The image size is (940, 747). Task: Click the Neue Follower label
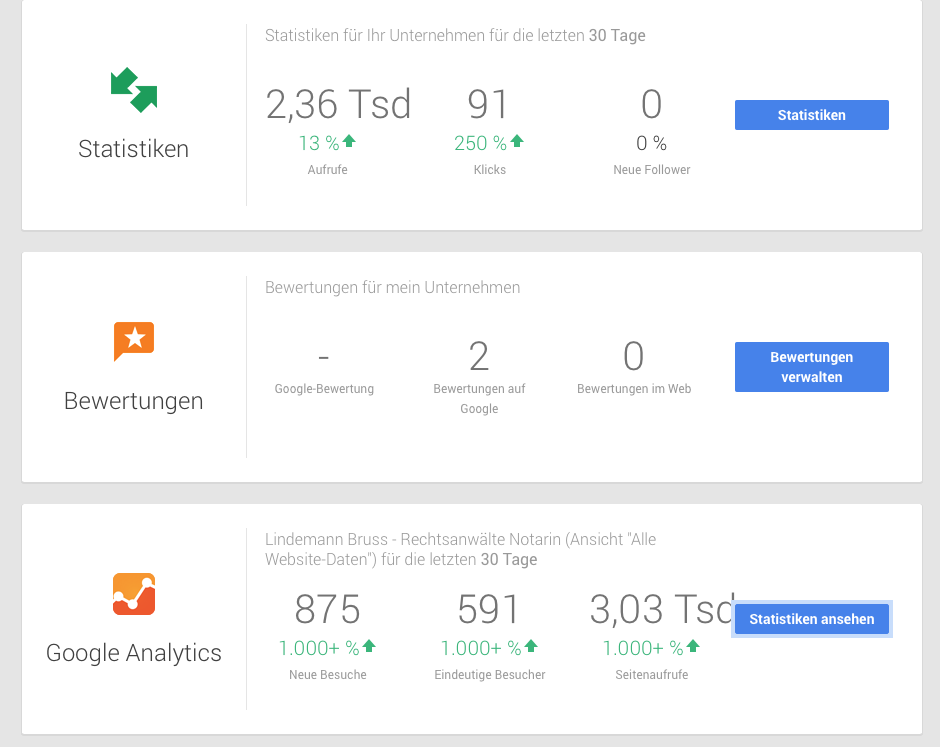coord(652,170)
